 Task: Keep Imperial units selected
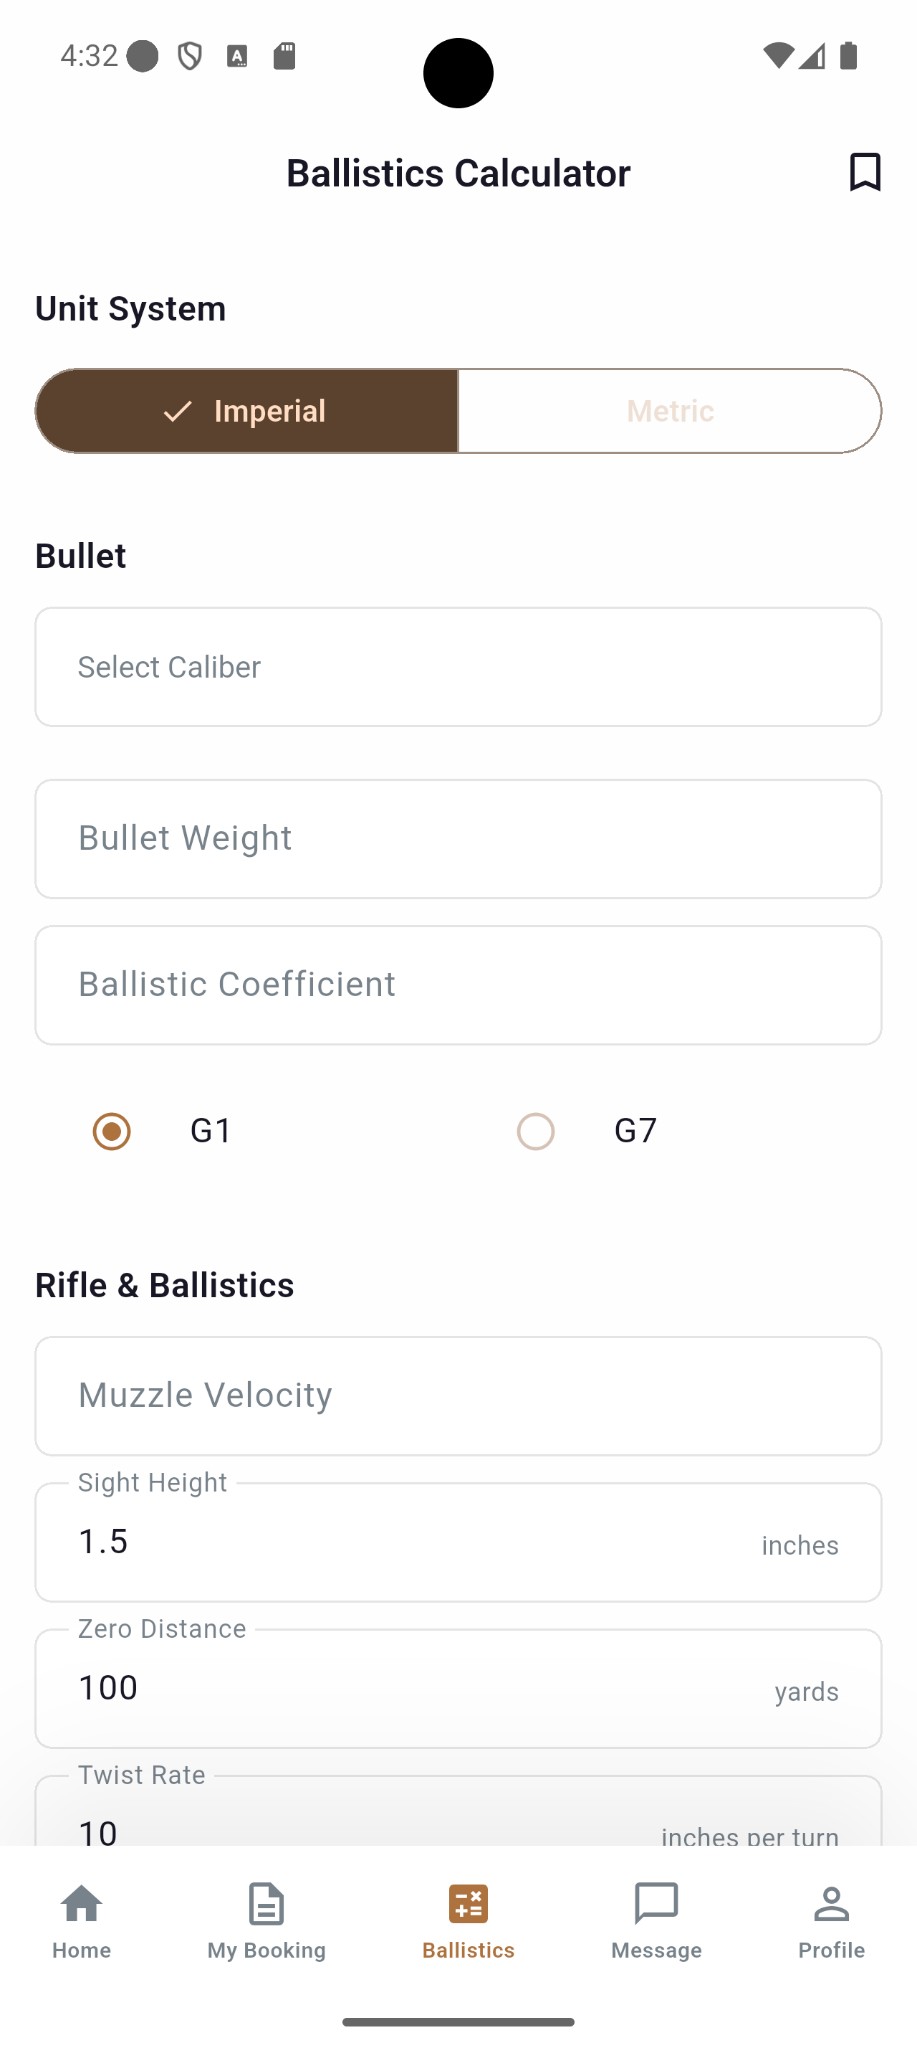click(x=246, y=410)
